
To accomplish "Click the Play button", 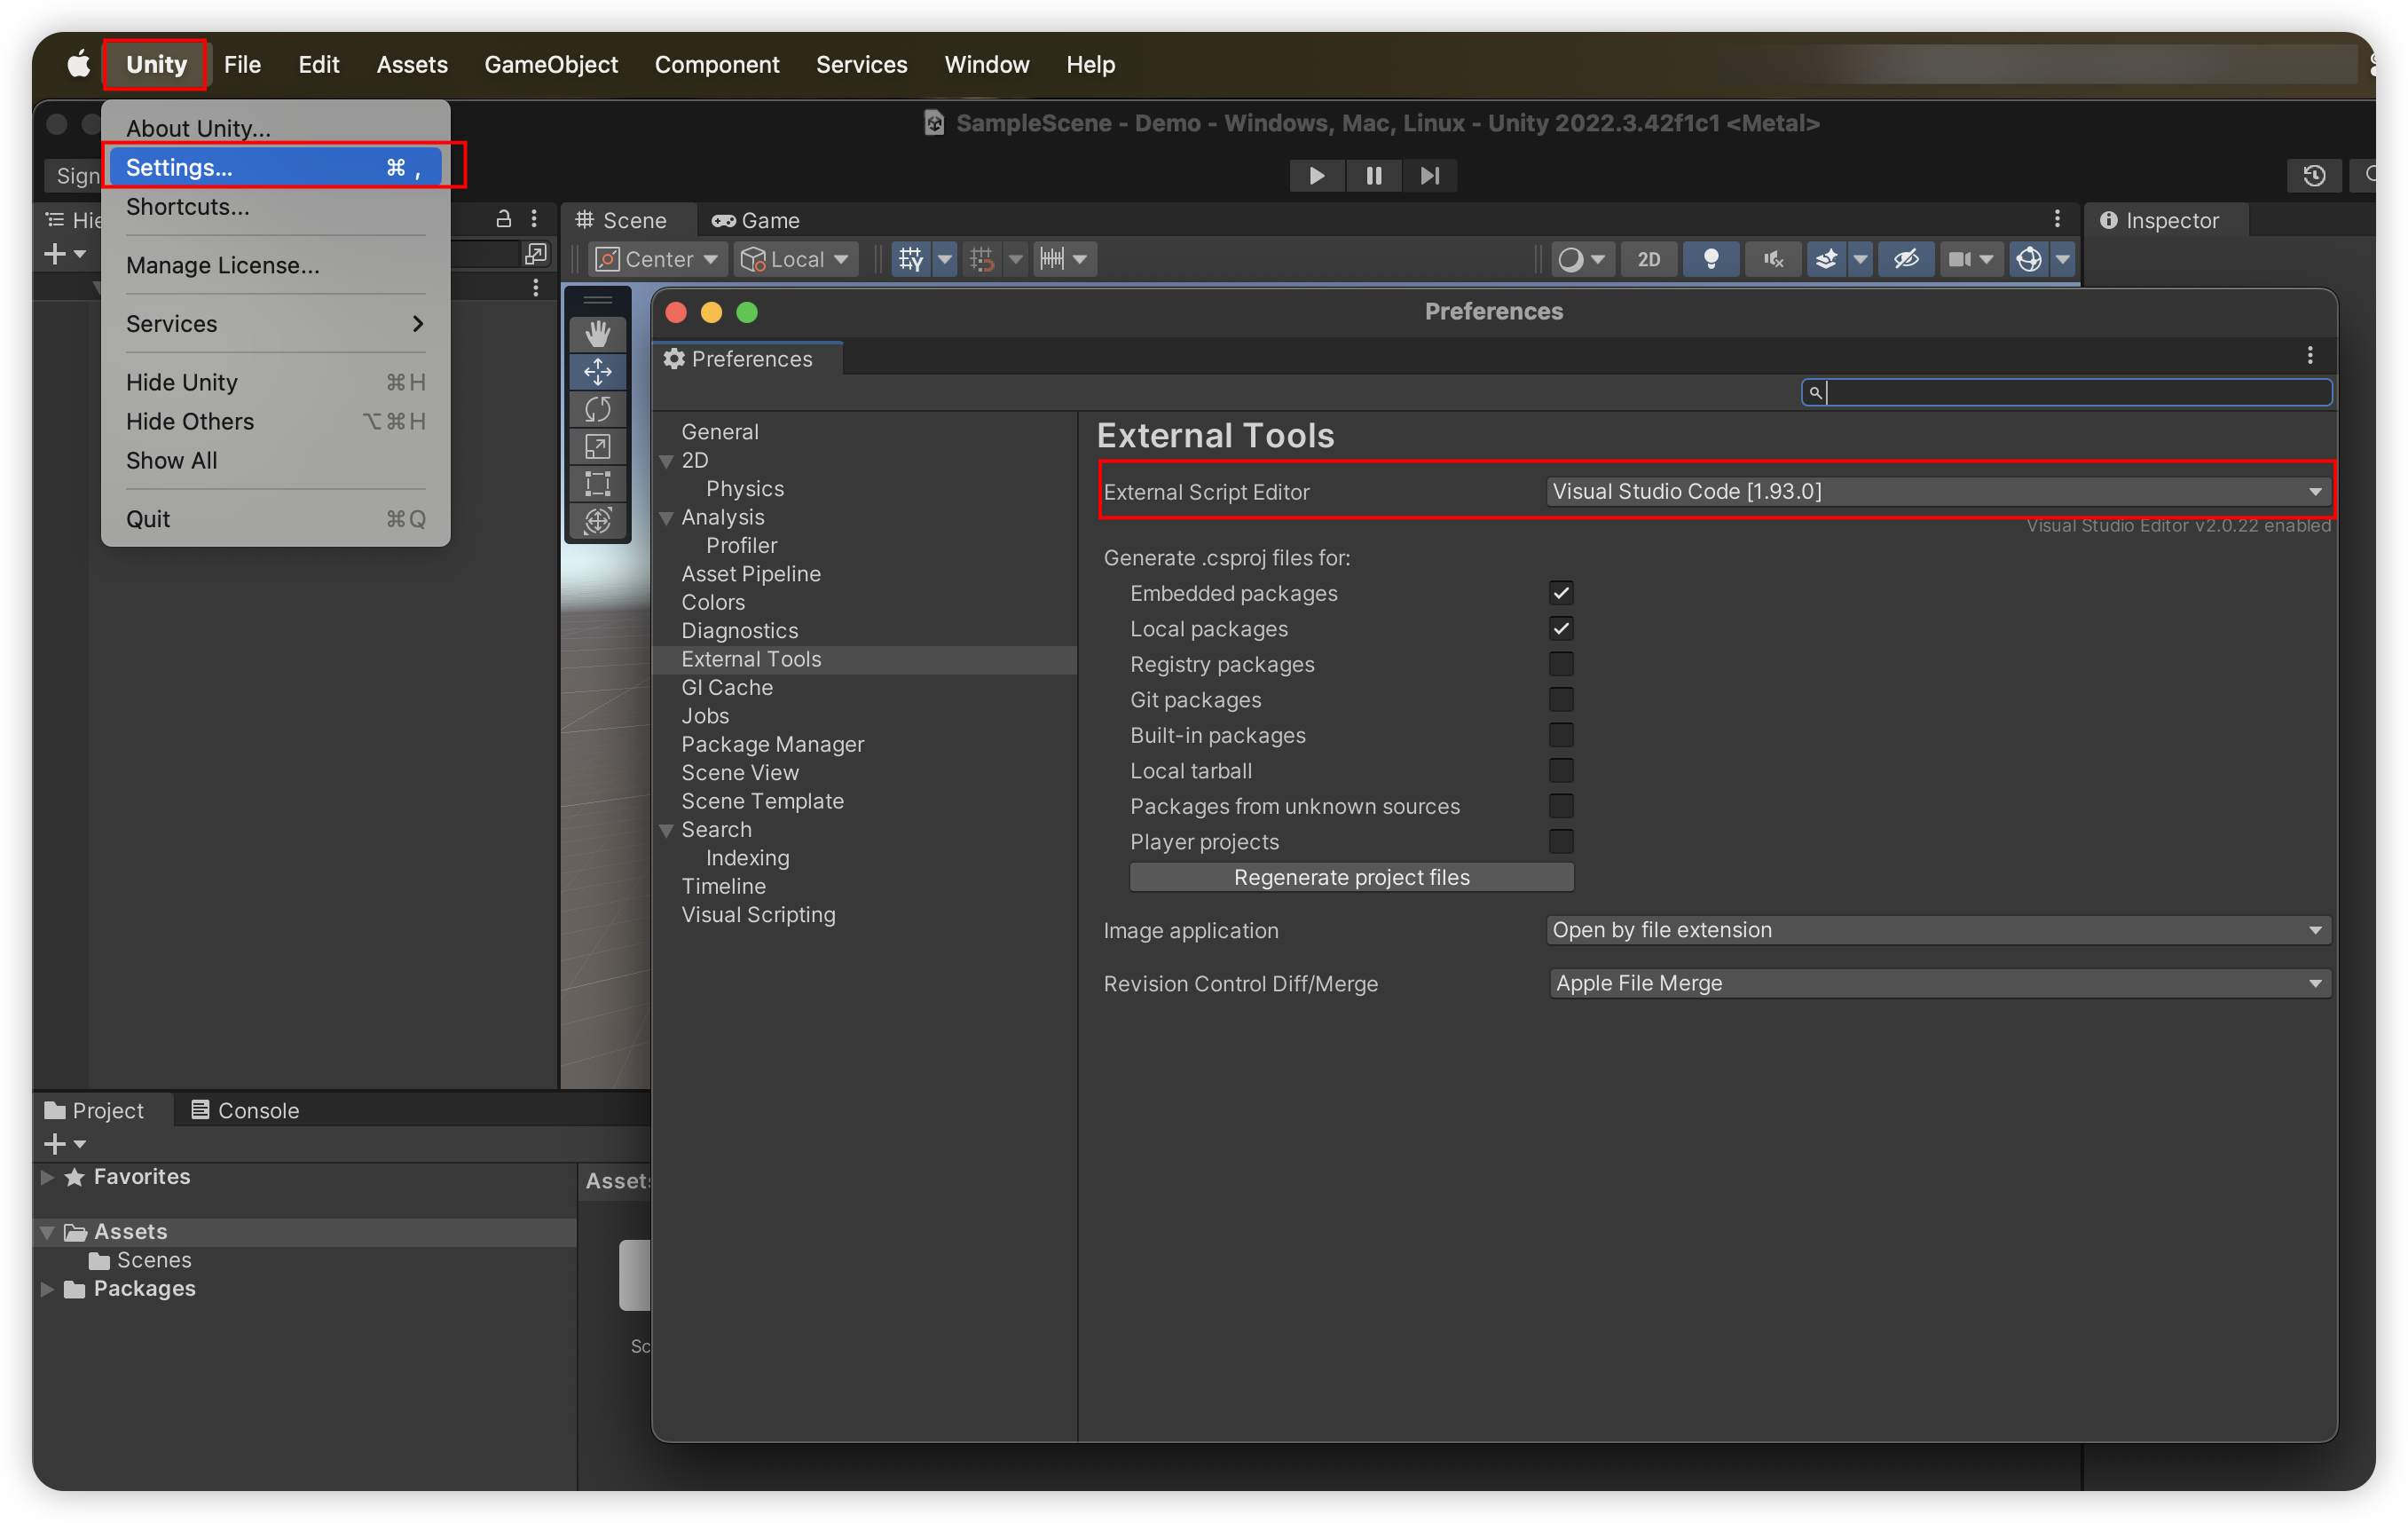I will (x=1316, y=176).
